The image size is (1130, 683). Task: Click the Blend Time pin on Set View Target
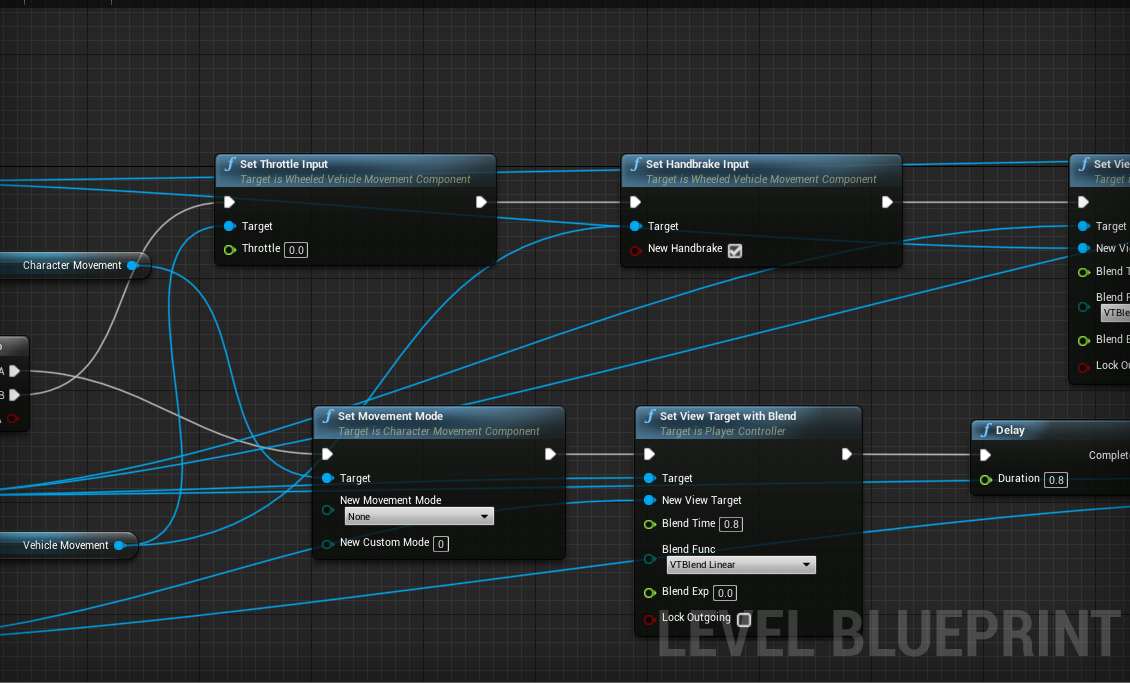click(x=649, y=524)
